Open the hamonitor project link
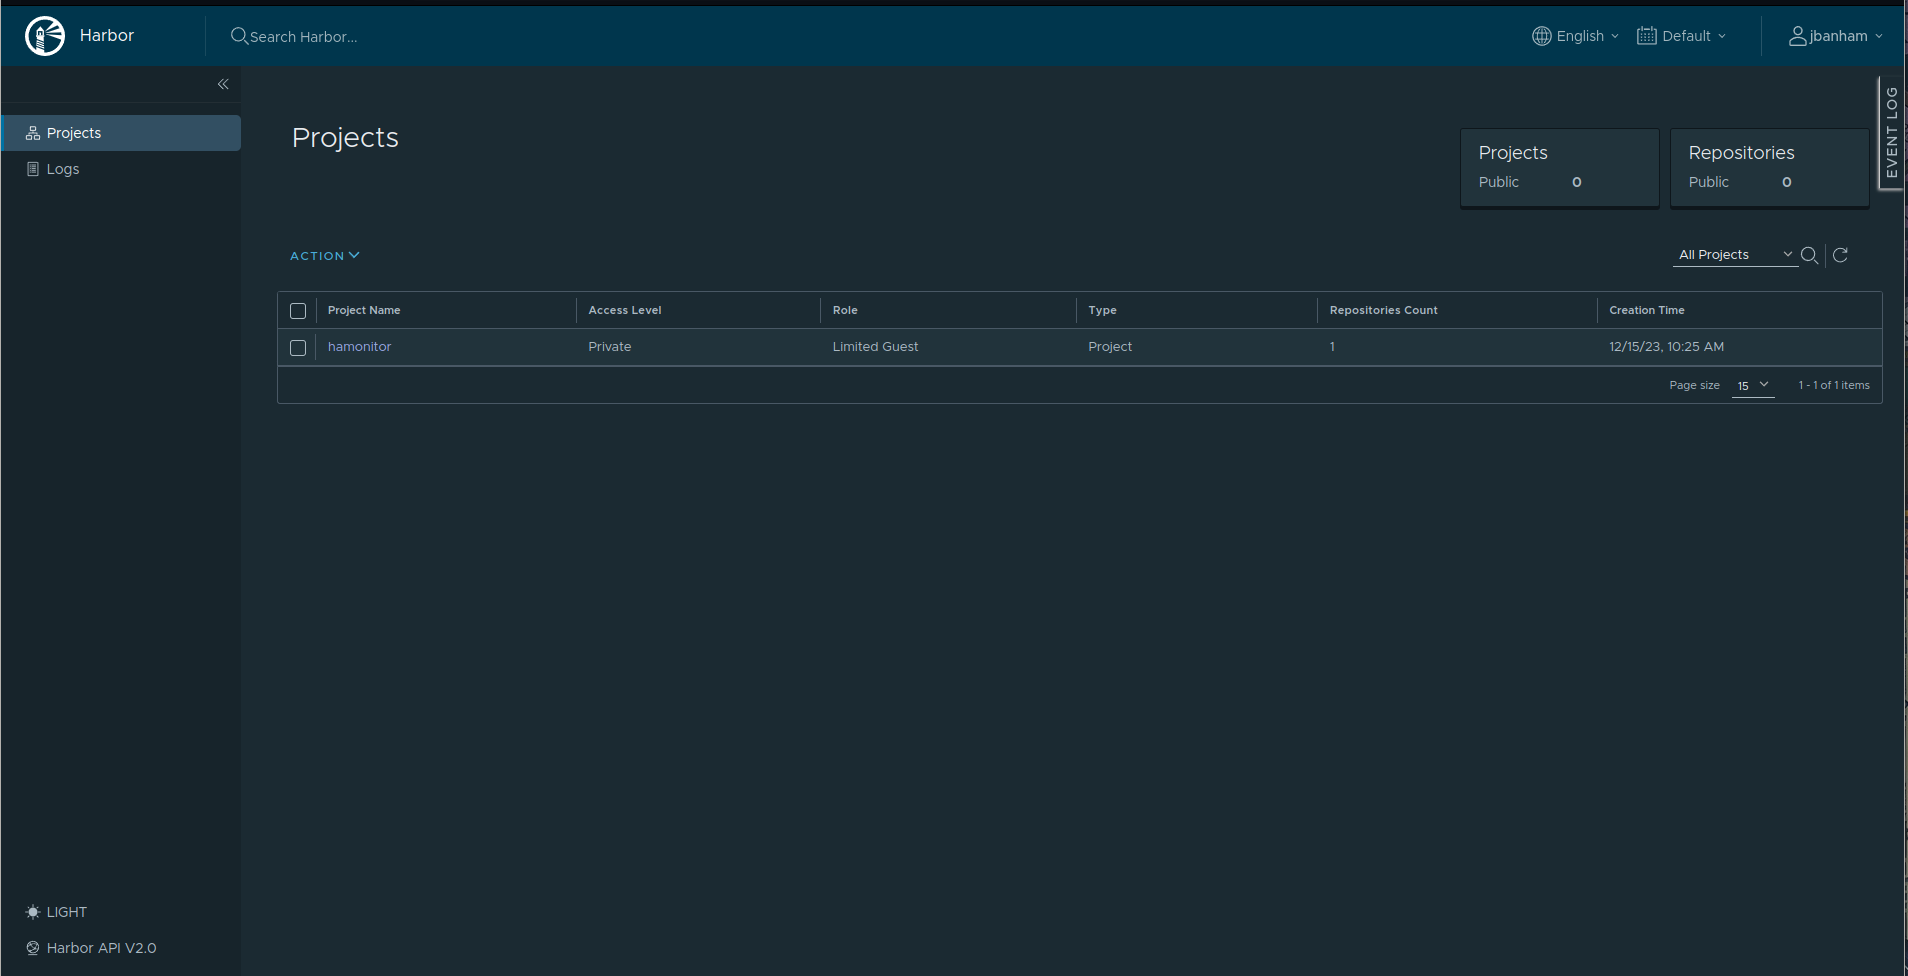Viewport: 1908px width, 976px height. point(359,346)
